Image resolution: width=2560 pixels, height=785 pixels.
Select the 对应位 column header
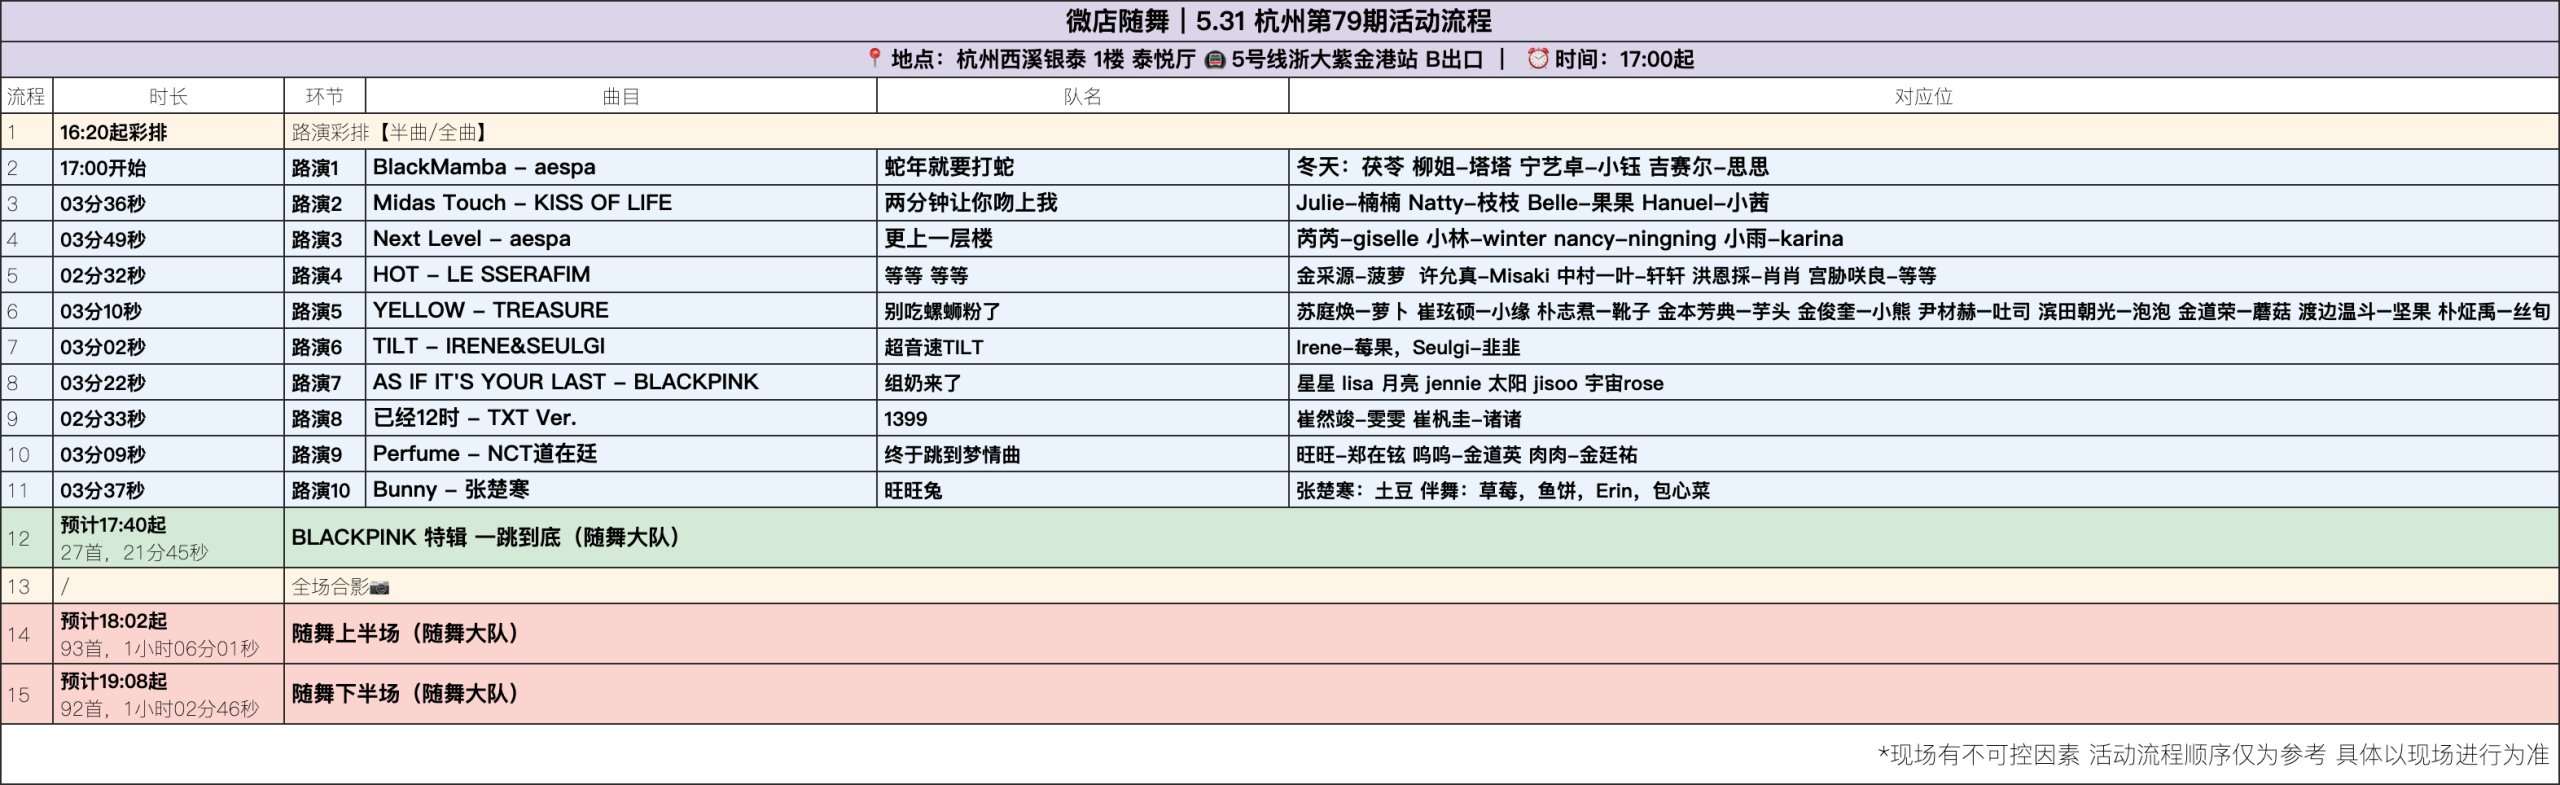pyautogui.click(x=1922, y=96)
